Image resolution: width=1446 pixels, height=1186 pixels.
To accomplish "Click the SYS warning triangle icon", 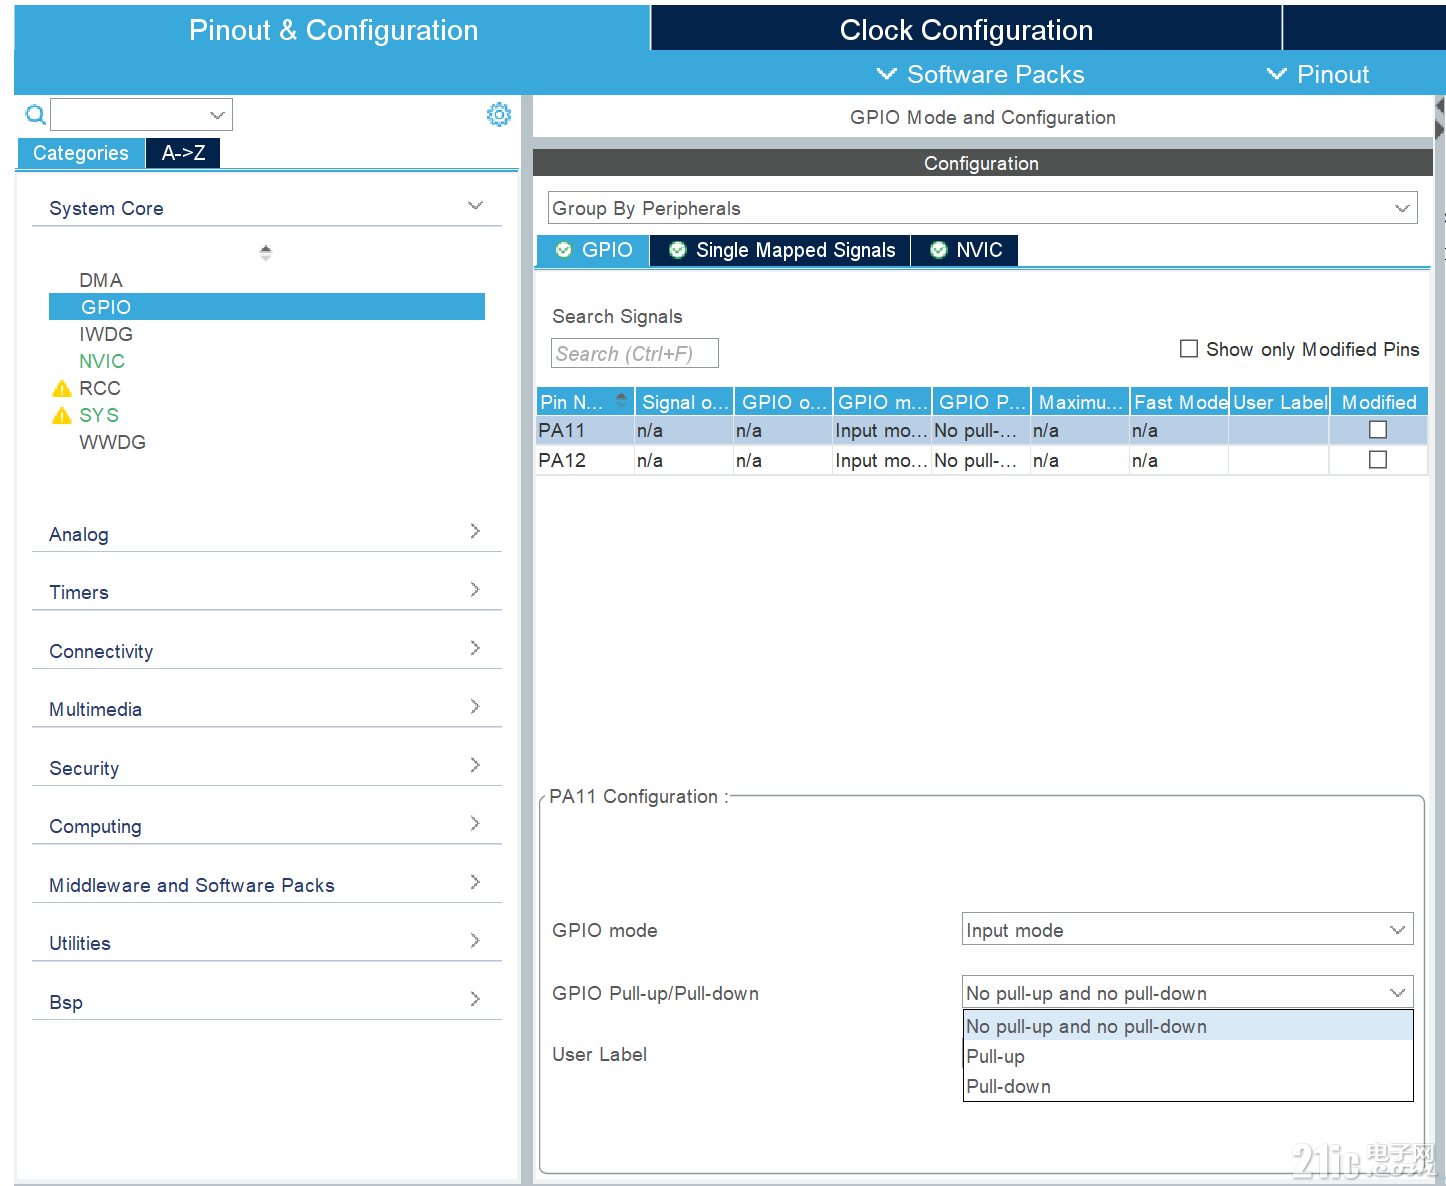I will click(x=62, y=415).
